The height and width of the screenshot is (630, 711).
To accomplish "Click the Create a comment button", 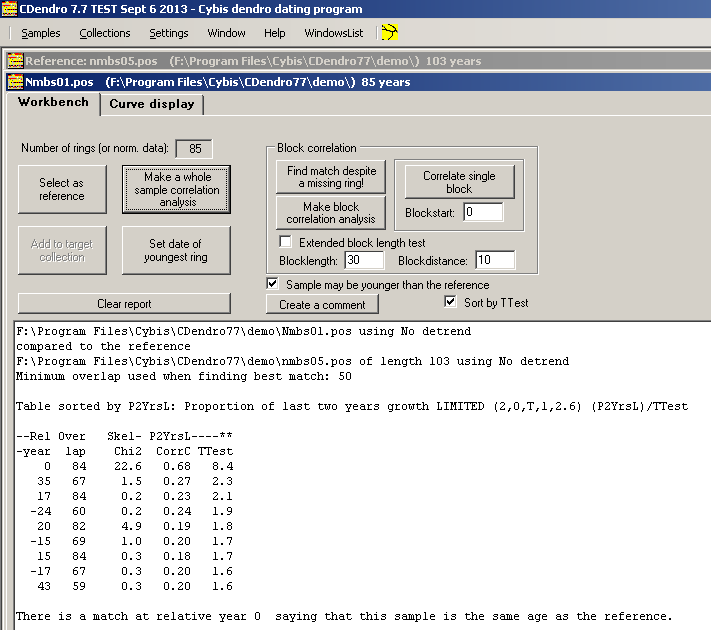I will click(322, 304).
